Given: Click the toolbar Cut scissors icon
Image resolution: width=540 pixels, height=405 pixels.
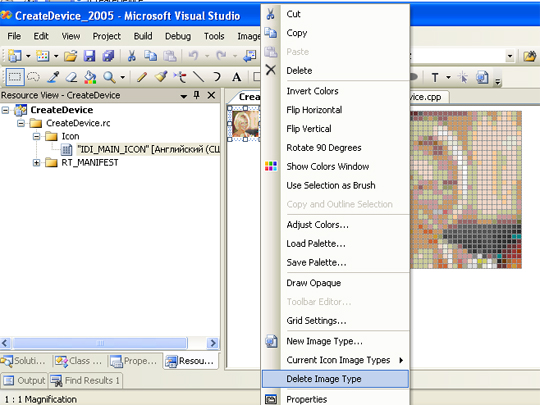Looking at the screenshot, I should coord(131,56).
